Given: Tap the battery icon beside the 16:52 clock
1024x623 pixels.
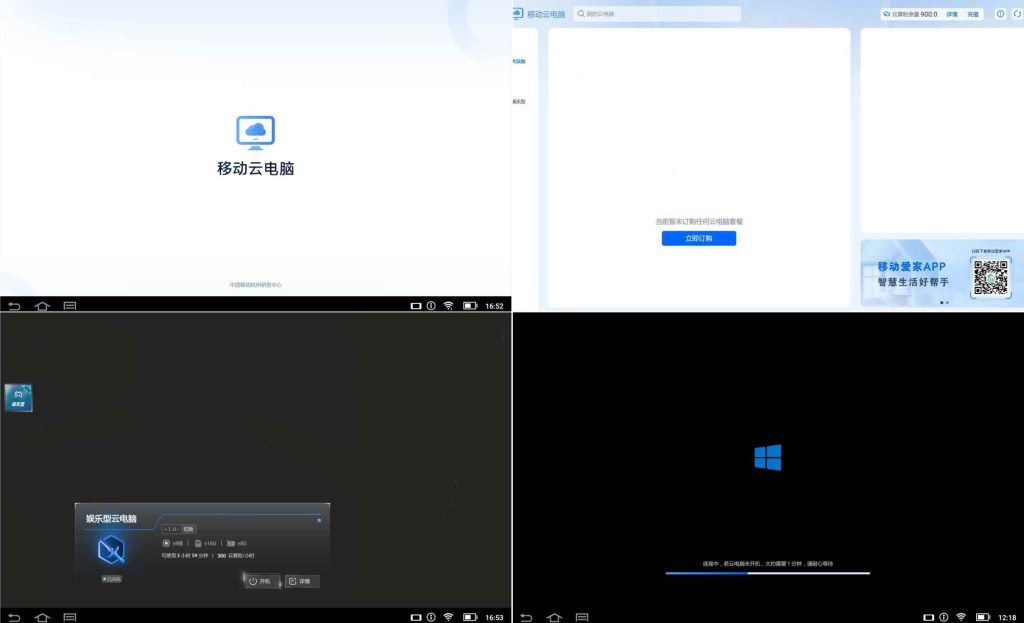Looking at the screenshot, I should [470, 306].
